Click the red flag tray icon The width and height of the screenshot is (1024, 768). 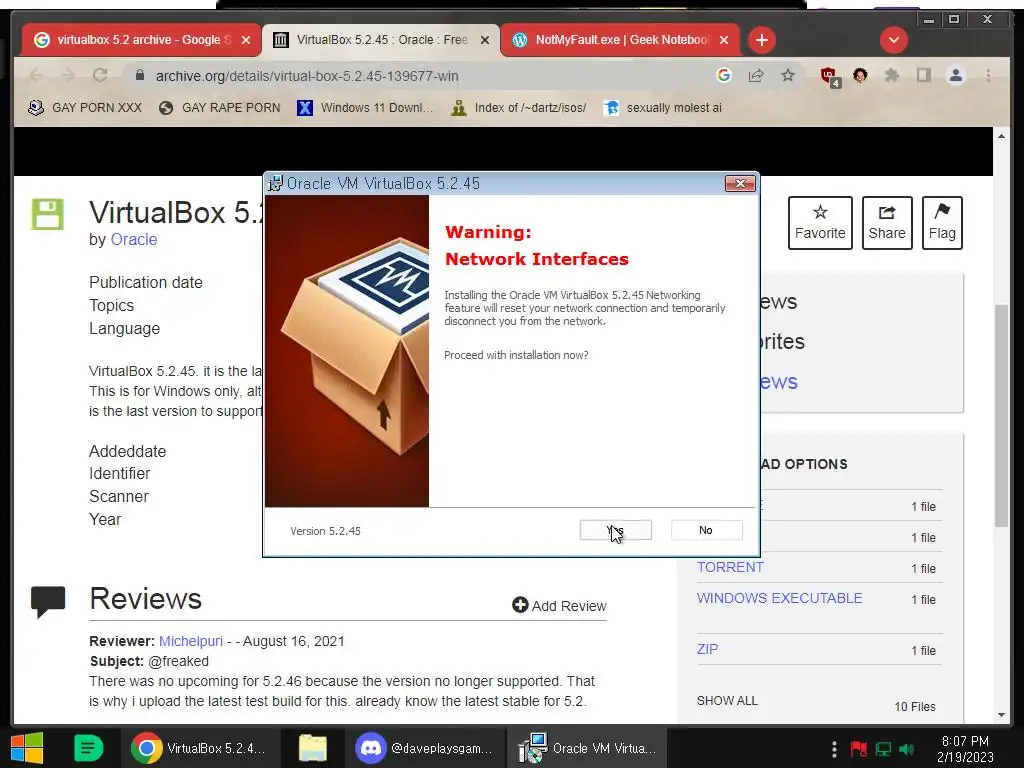(859, 748)
